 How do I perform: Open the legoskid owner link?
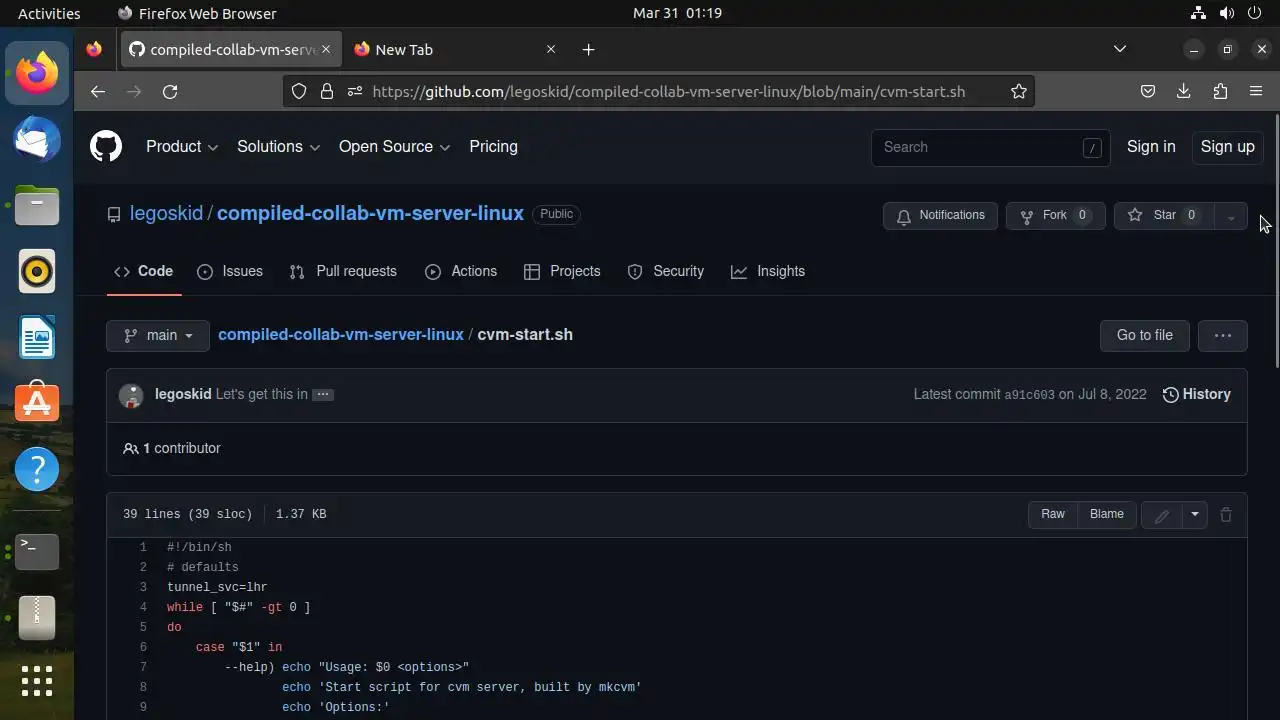coord(166,213)
